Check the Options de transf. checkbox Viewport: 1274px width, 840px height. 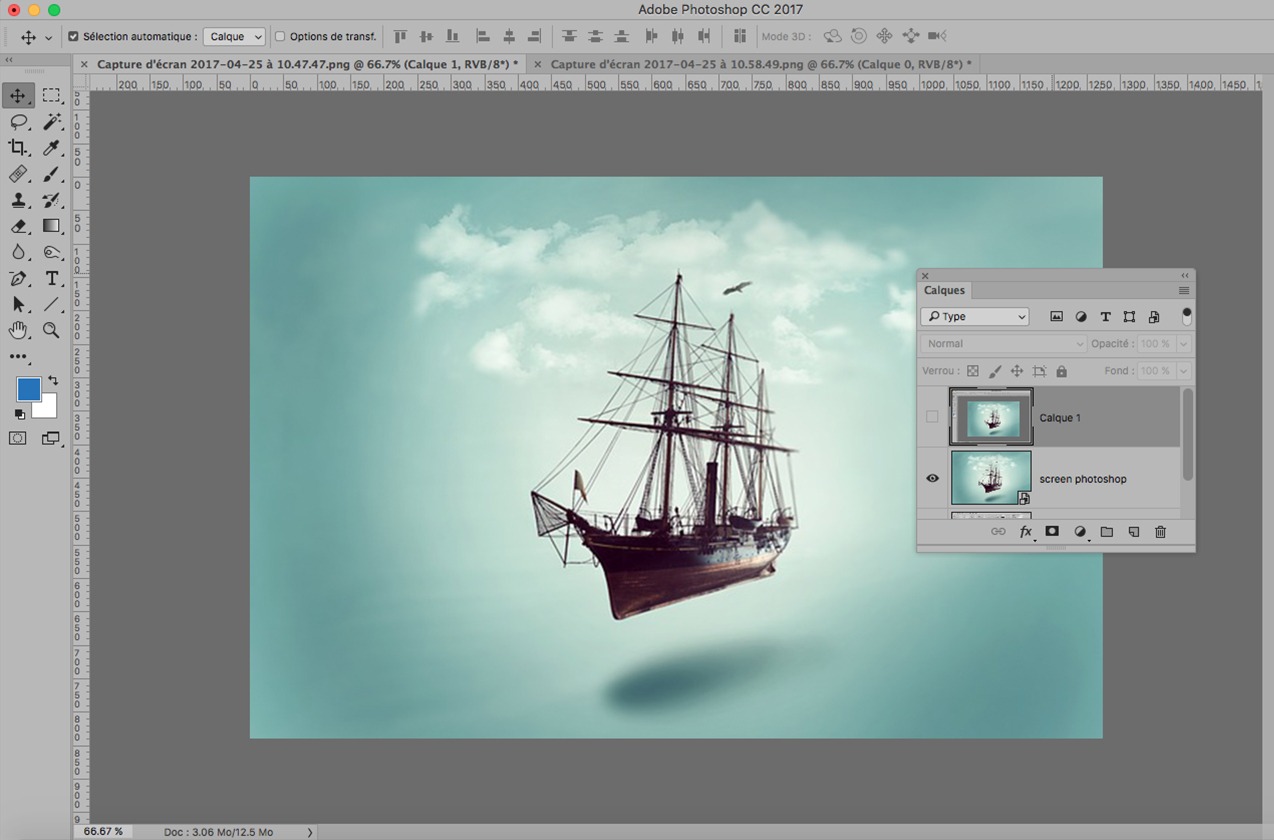[x=282, y=36]
